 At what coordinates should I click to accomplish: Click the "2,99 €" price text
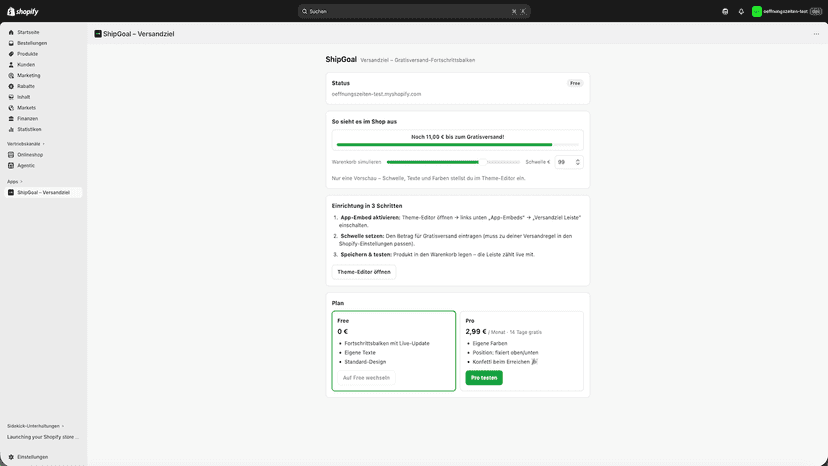pos(476,332)
